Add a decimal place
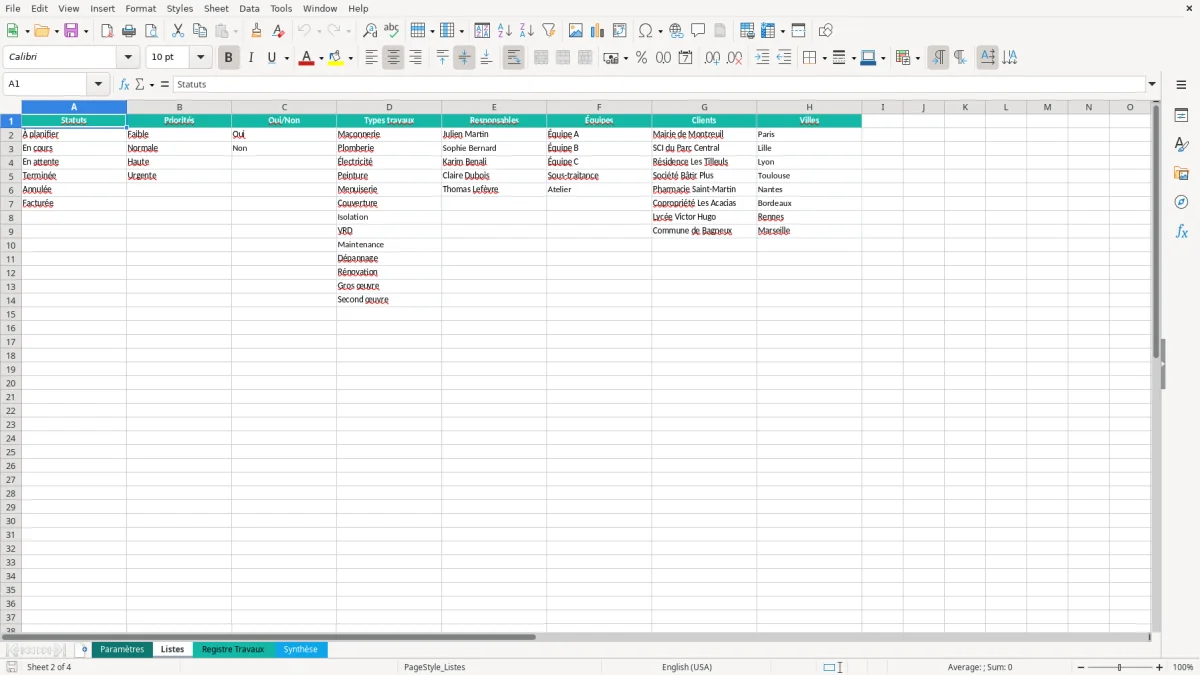 tap(712, 58)
